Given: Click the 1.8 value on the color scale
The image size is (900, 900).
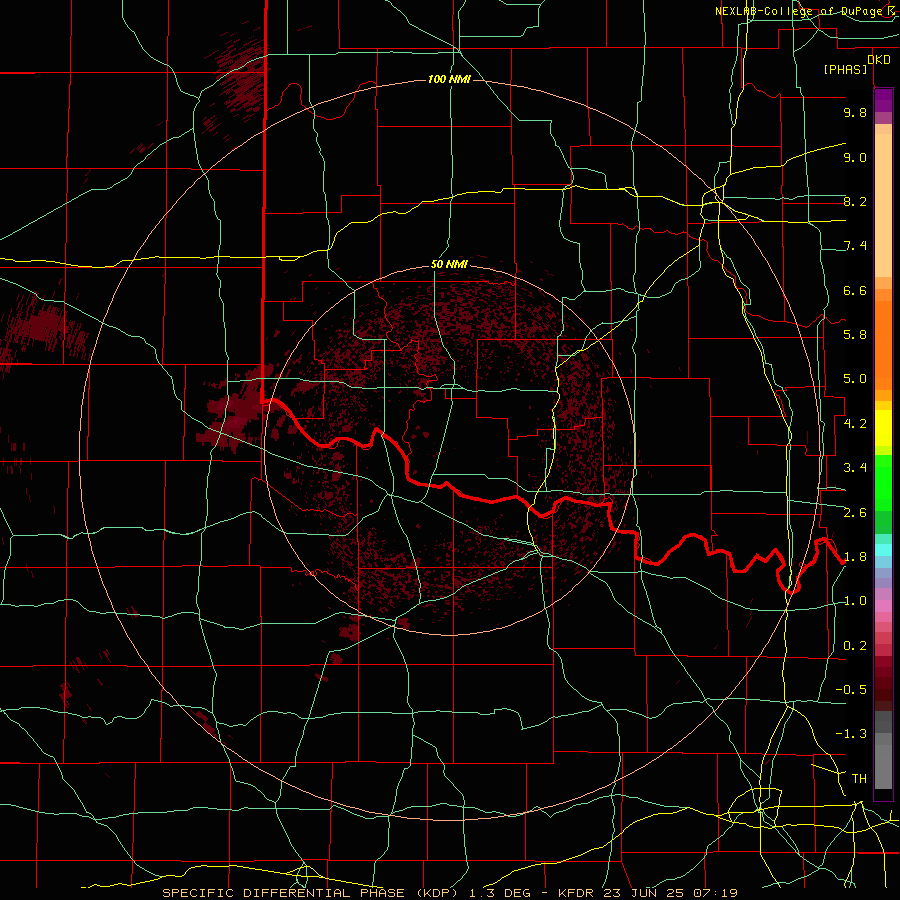Looking at the screenshot, I should (855, 557).
